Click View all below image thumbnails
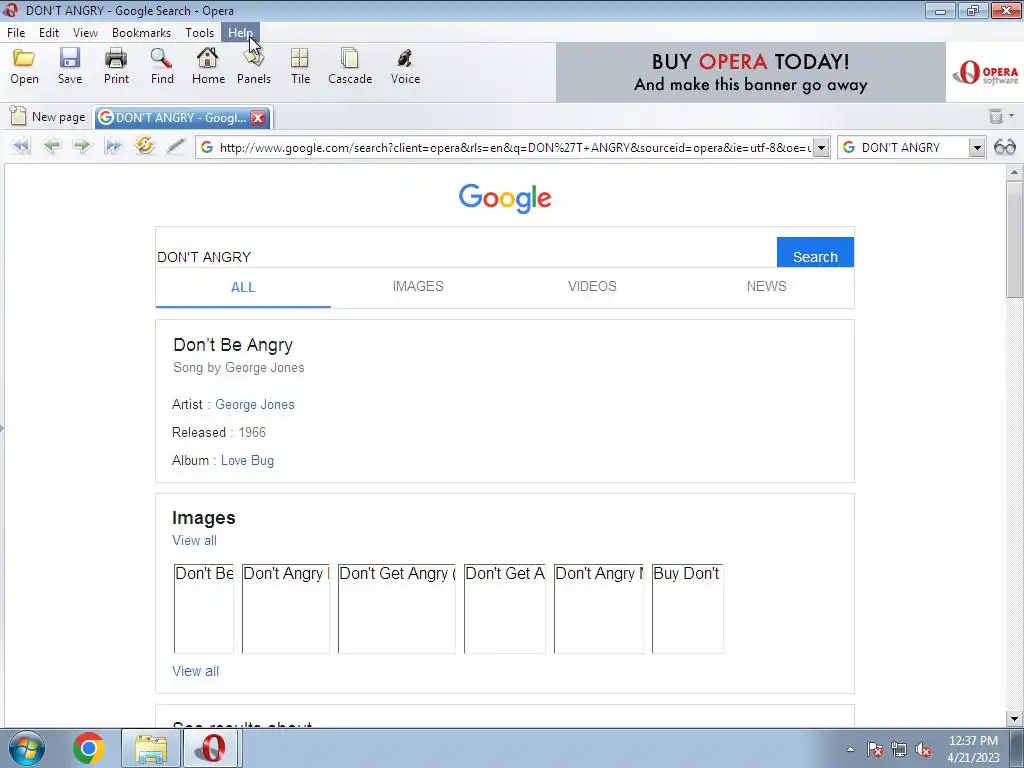1024x768 pixels. (x=195, y=671)
